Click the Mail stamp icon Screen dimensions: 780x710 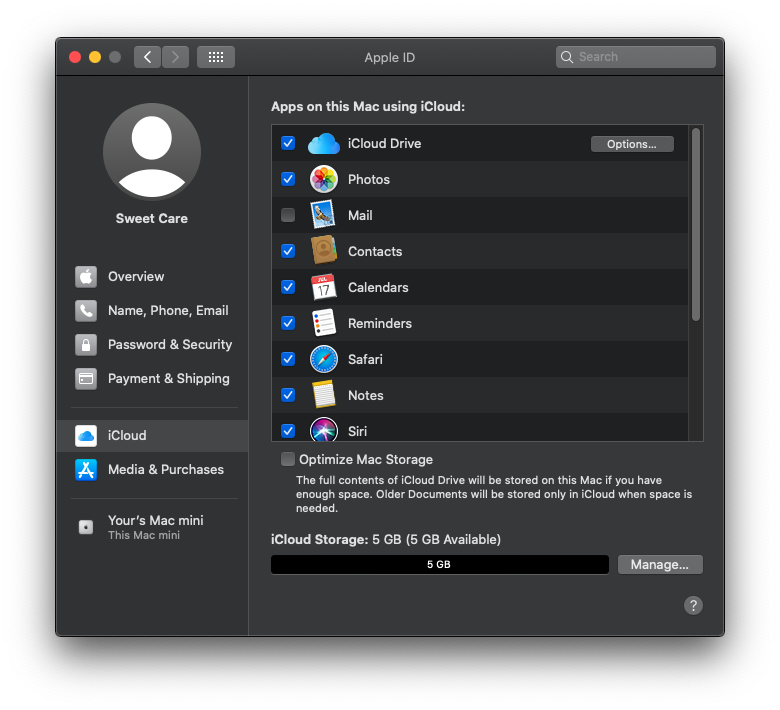tap(323, 215)
